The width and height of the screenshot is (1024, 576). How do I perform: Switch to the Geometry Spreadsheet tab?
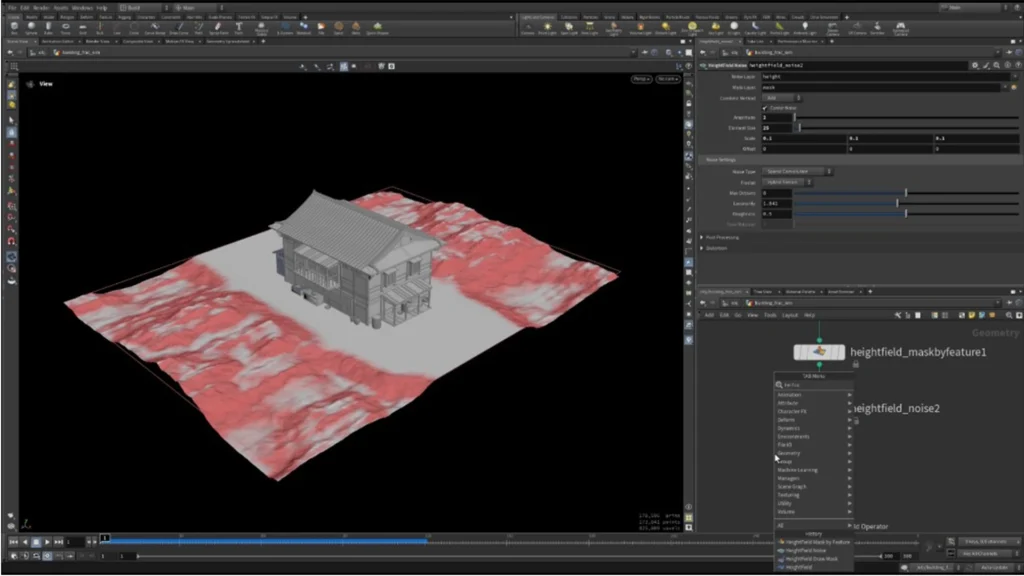coord(228,41)
